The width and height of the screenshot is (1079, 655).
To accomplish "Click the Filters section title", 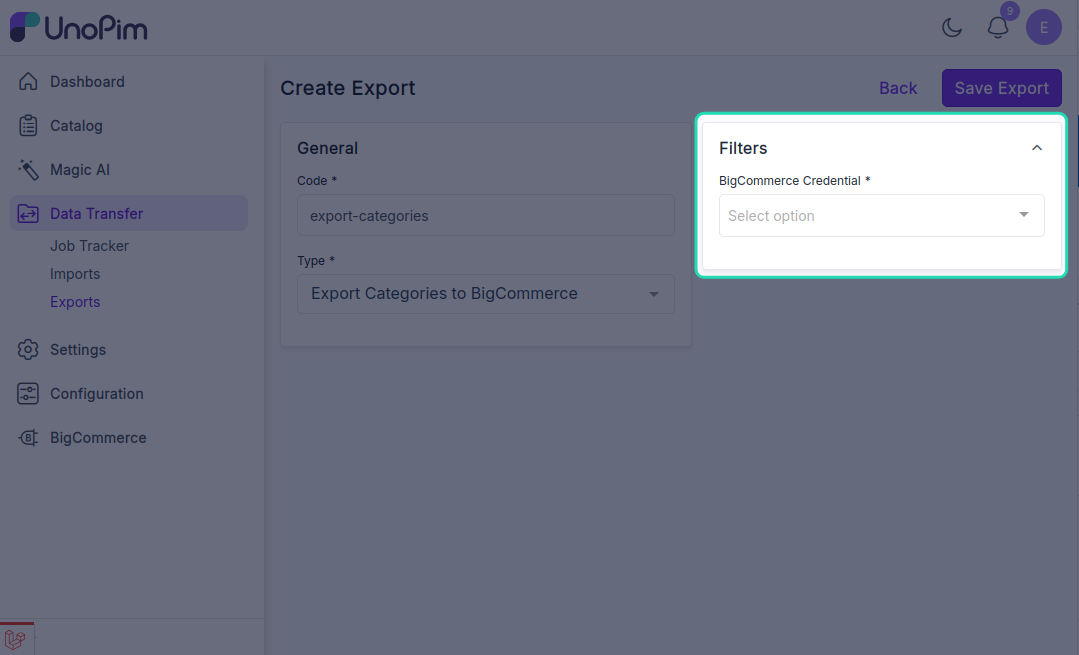I will pyautogui.click(x=743, y=148).
